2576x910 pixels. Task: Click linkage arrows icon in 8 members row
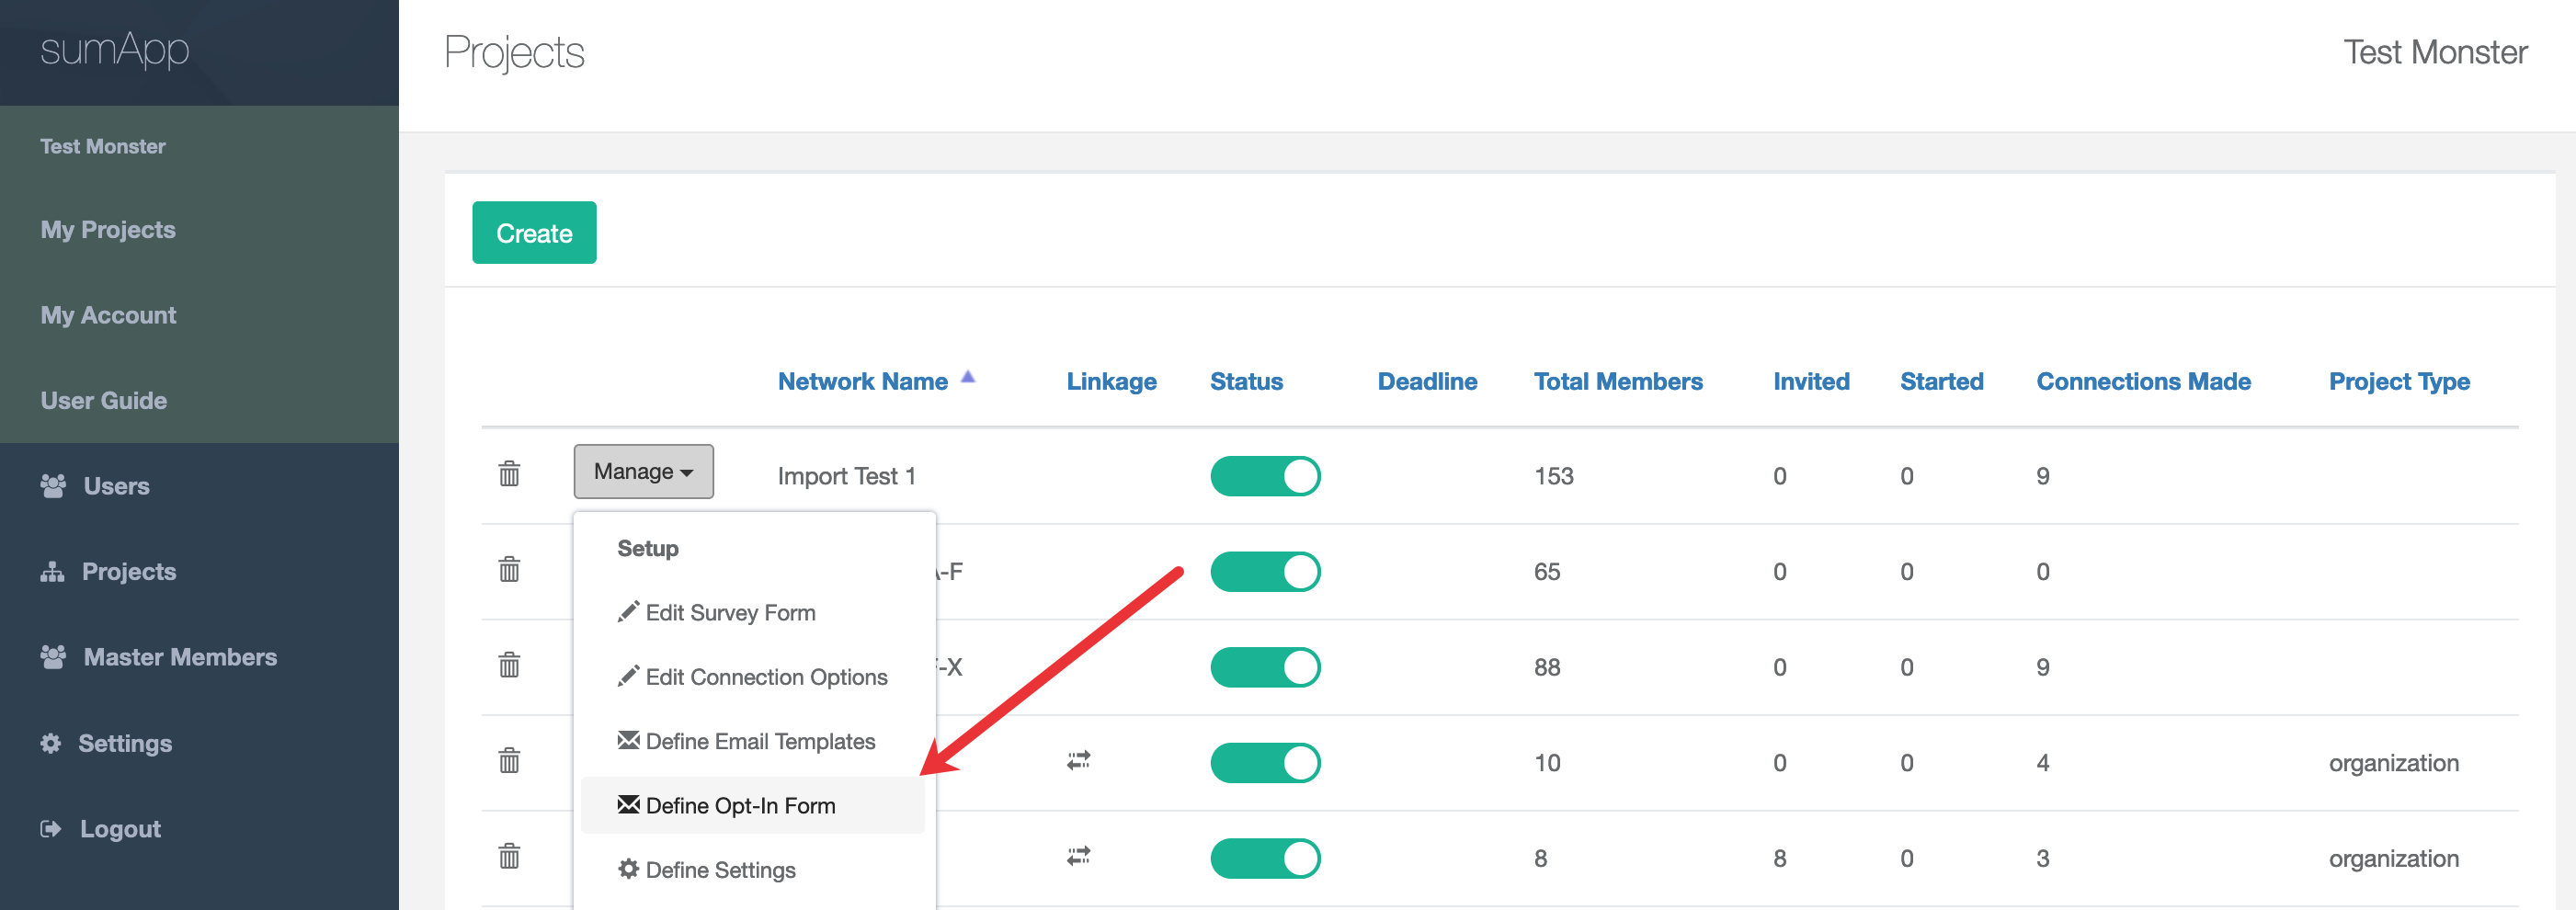pyautogui.click(x=1078, y=856)
